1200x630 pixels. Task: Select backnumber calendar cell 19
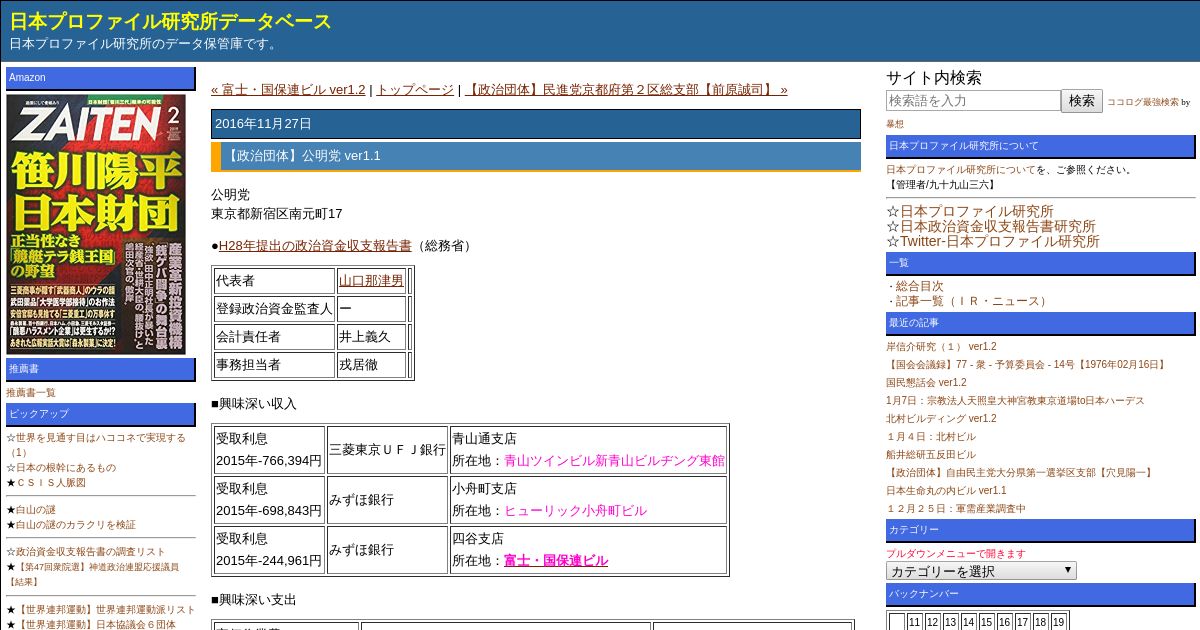point(1059,622)
